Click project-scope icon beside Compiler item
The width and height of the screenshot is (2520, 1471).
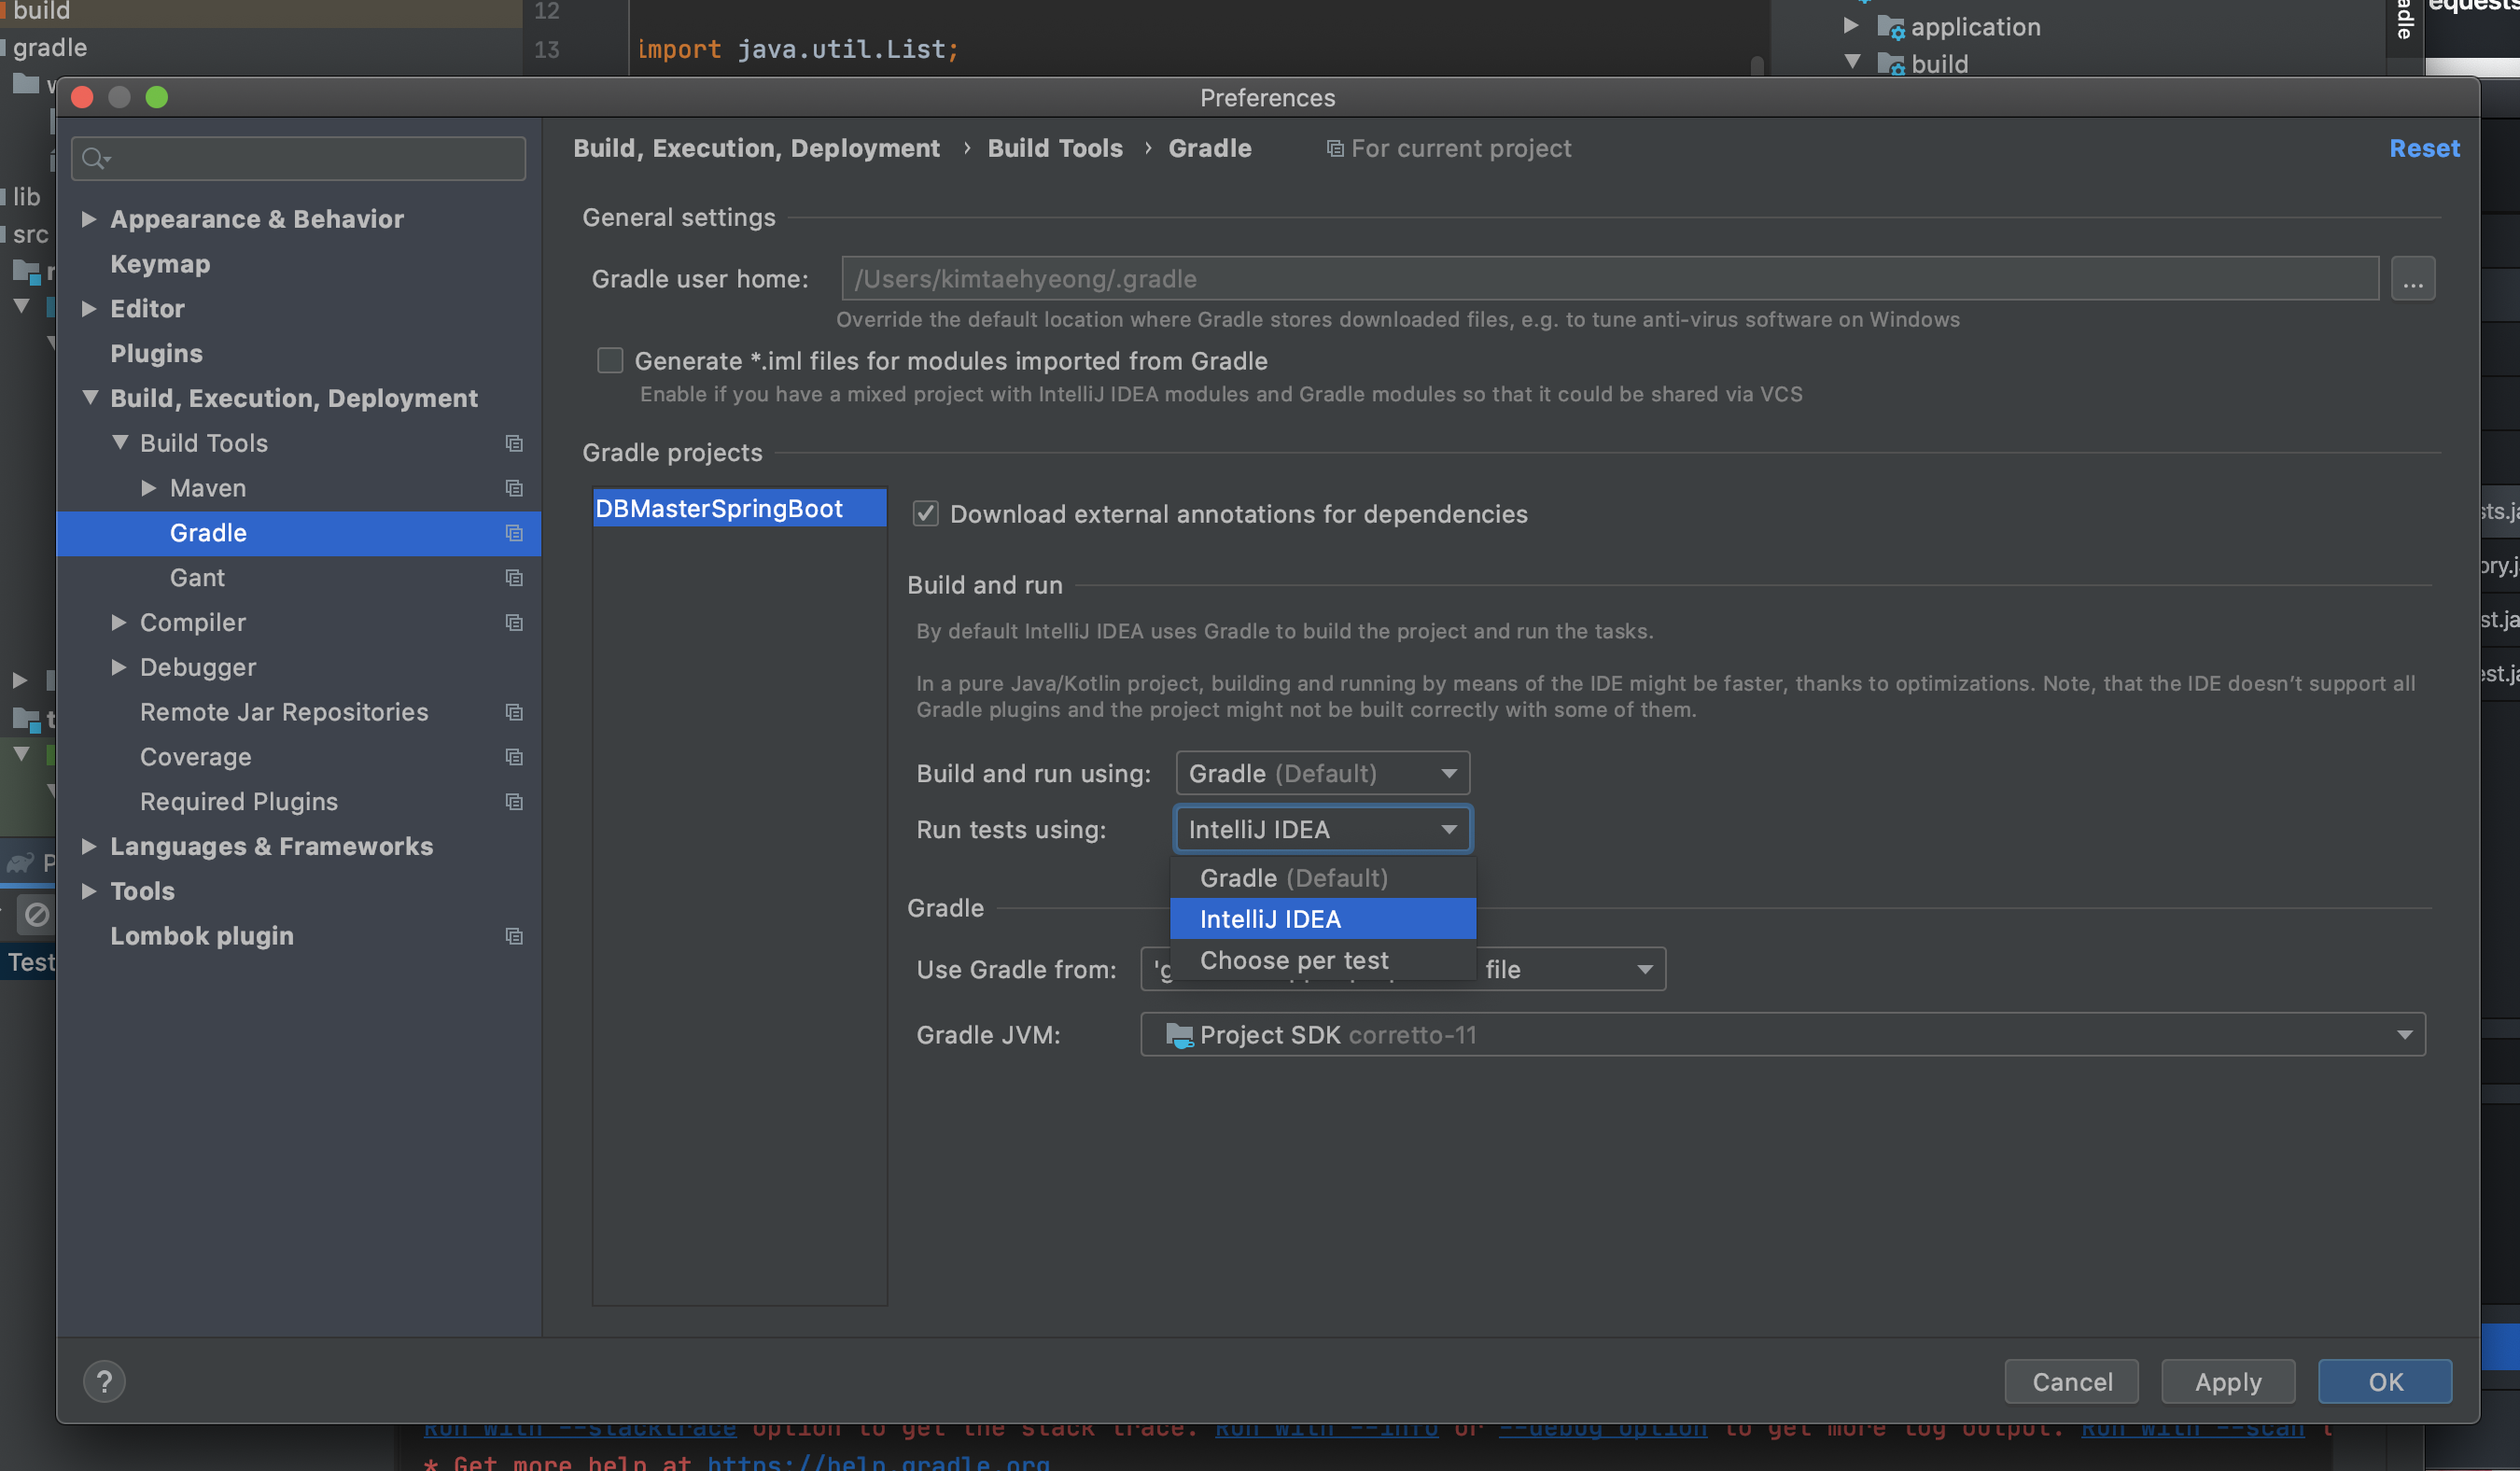tap(514, 622)
